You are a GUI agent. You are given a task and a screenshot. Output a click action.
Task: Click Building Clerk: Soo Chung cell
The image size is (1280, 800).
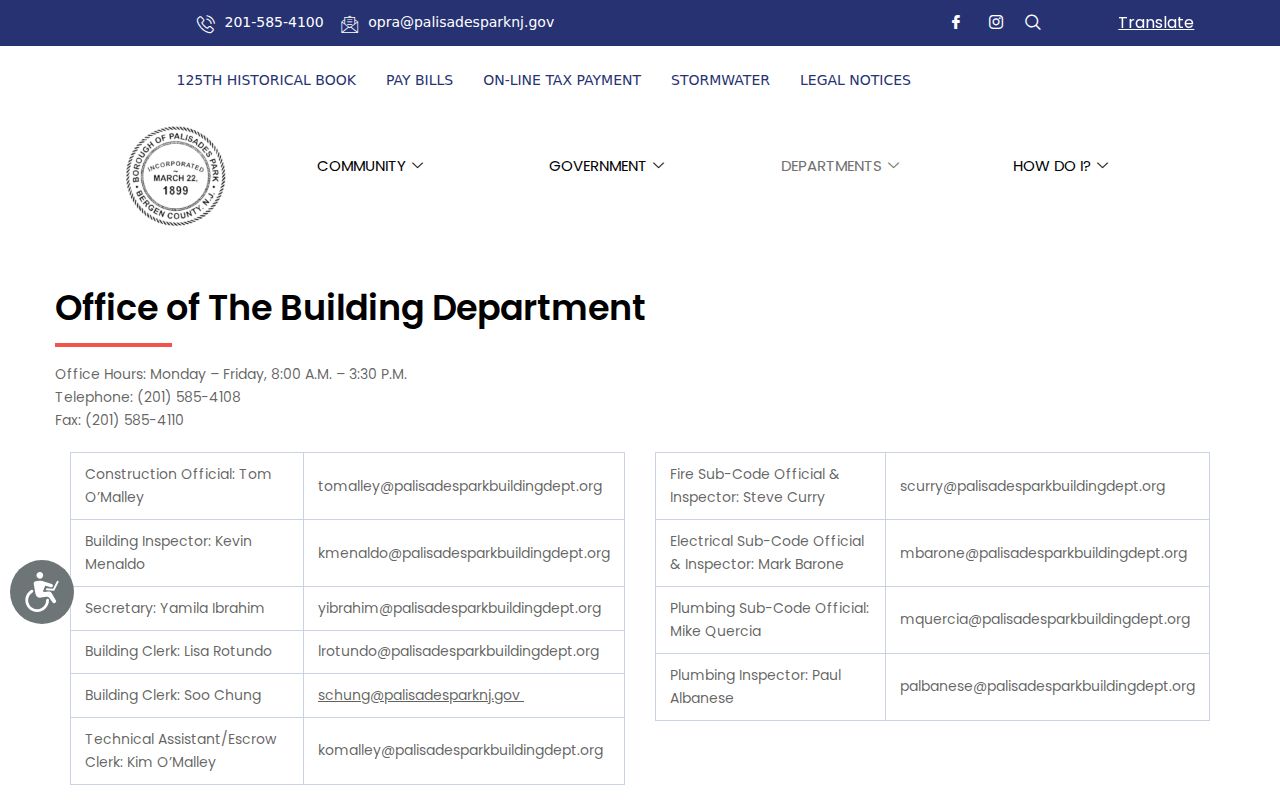tap(187, 695)
